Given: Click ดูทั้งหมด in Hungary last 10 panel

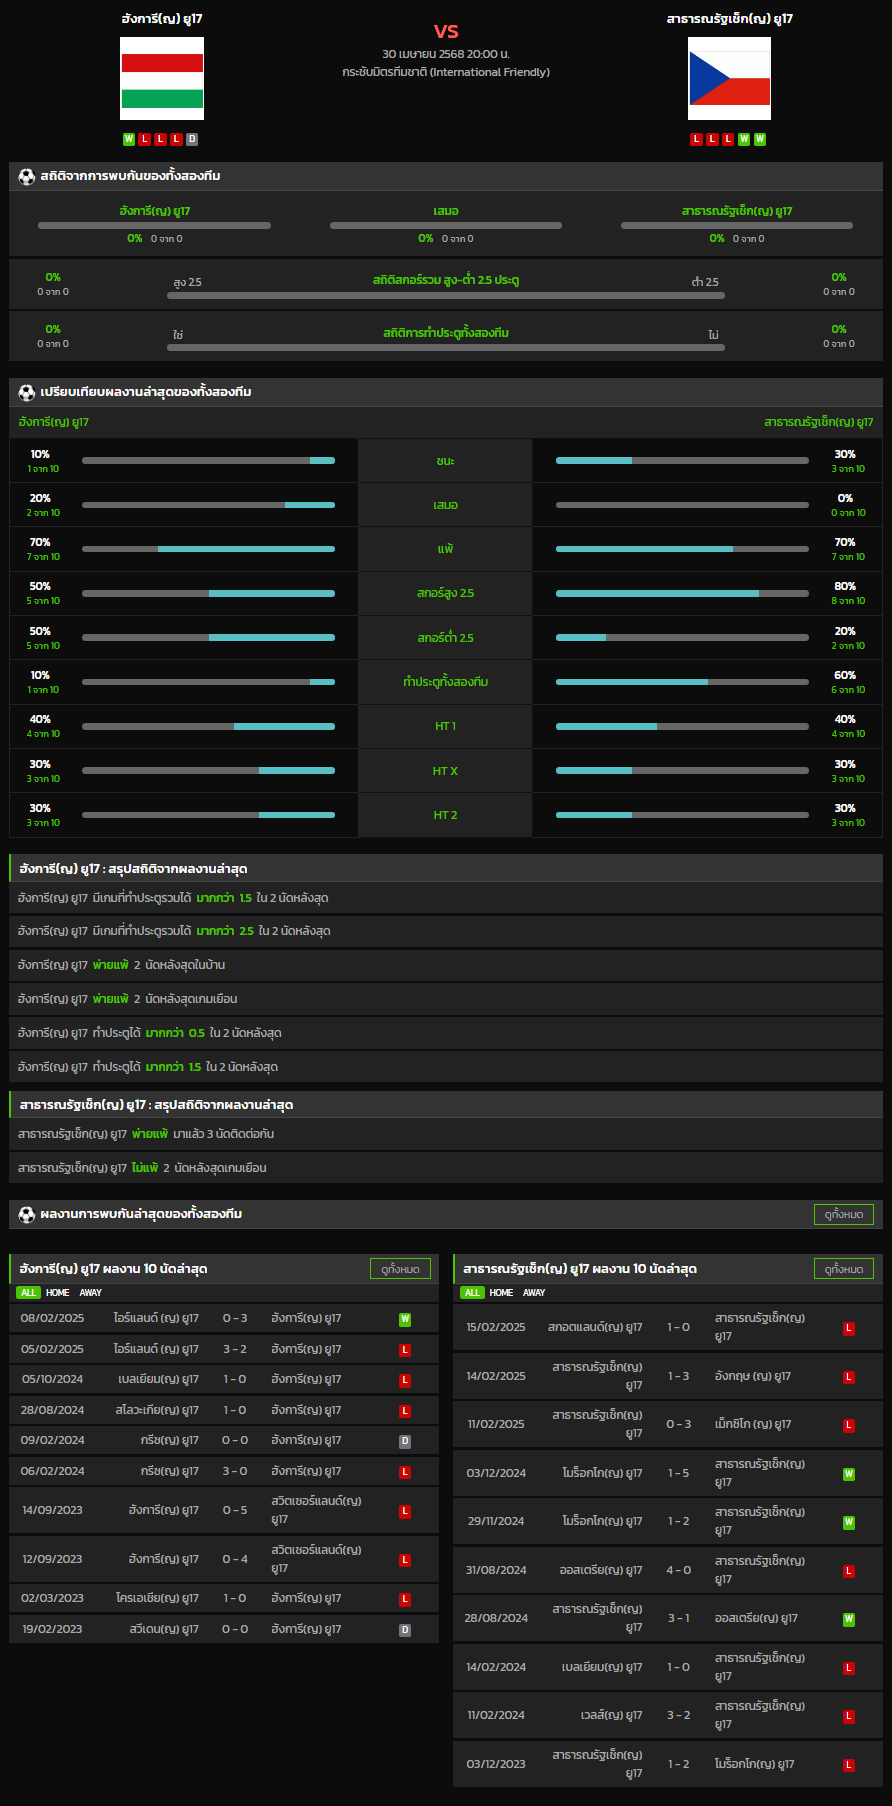Looking at the screenshot, I should [x=400, y=1269].
